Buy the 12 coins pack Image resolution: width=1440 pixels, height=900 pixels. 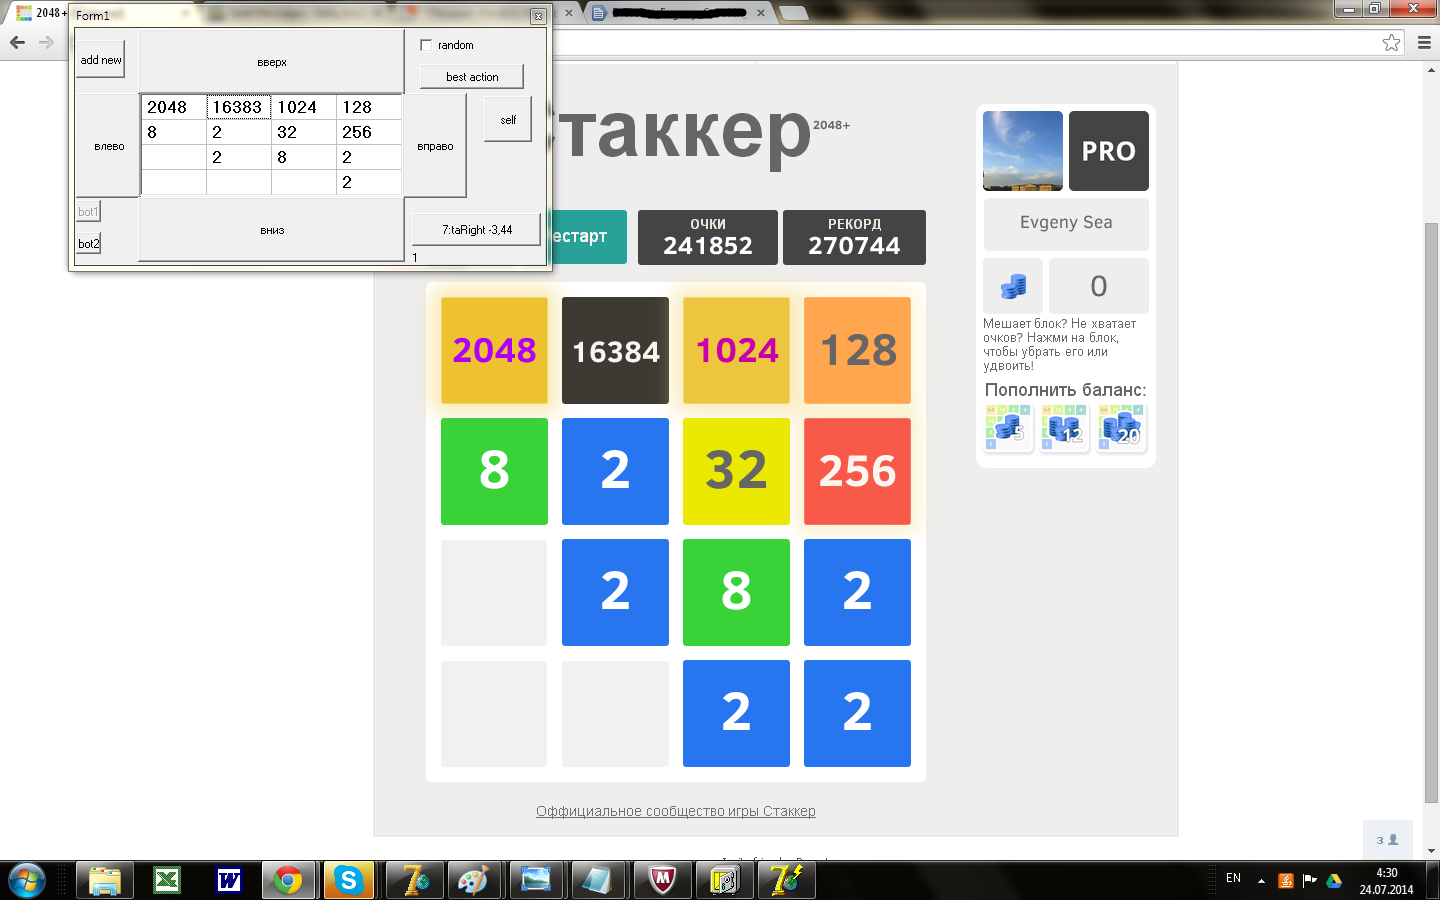(x=1064, y=428)
